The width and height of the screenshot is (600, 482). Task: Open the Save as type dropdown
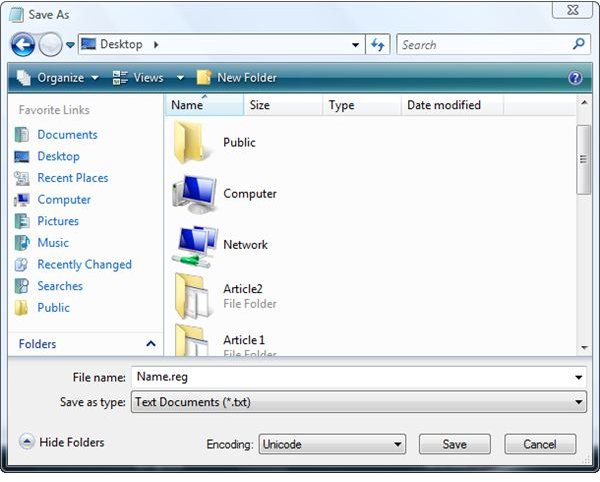(359, 402)
